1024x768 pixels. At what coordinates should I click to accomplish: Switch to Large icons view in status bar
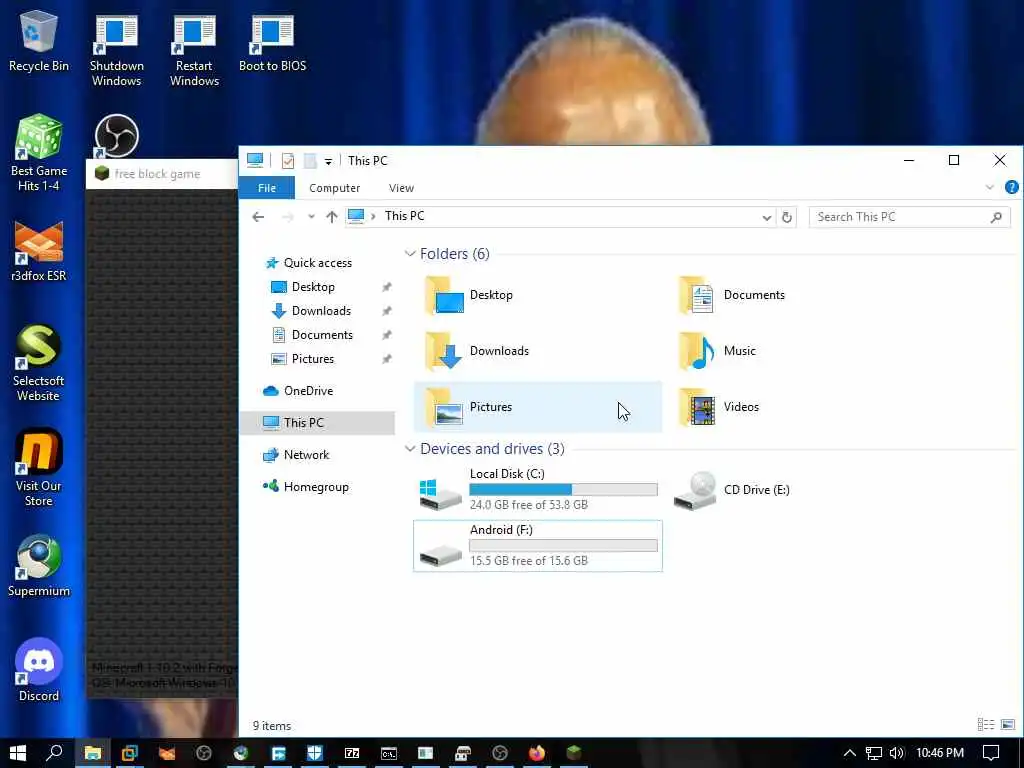1008,724
